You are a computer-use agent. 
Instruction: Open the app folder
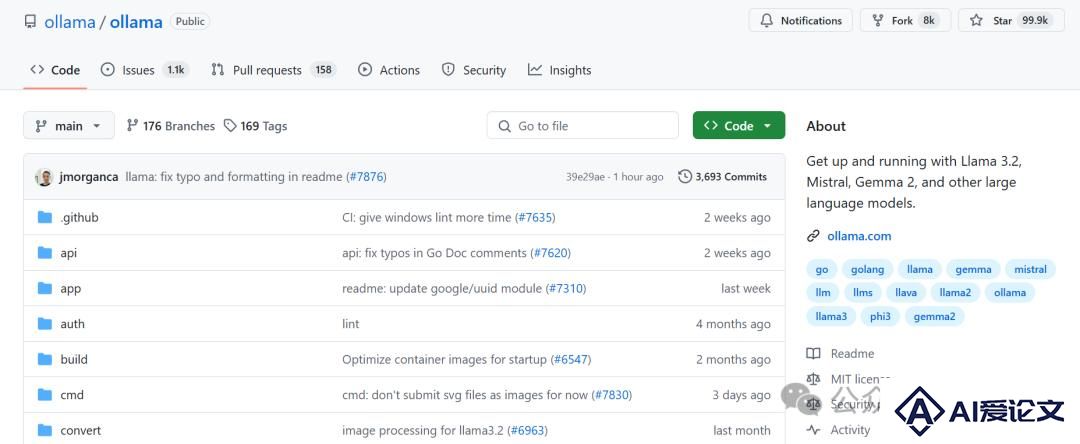(x=70, y=289)
